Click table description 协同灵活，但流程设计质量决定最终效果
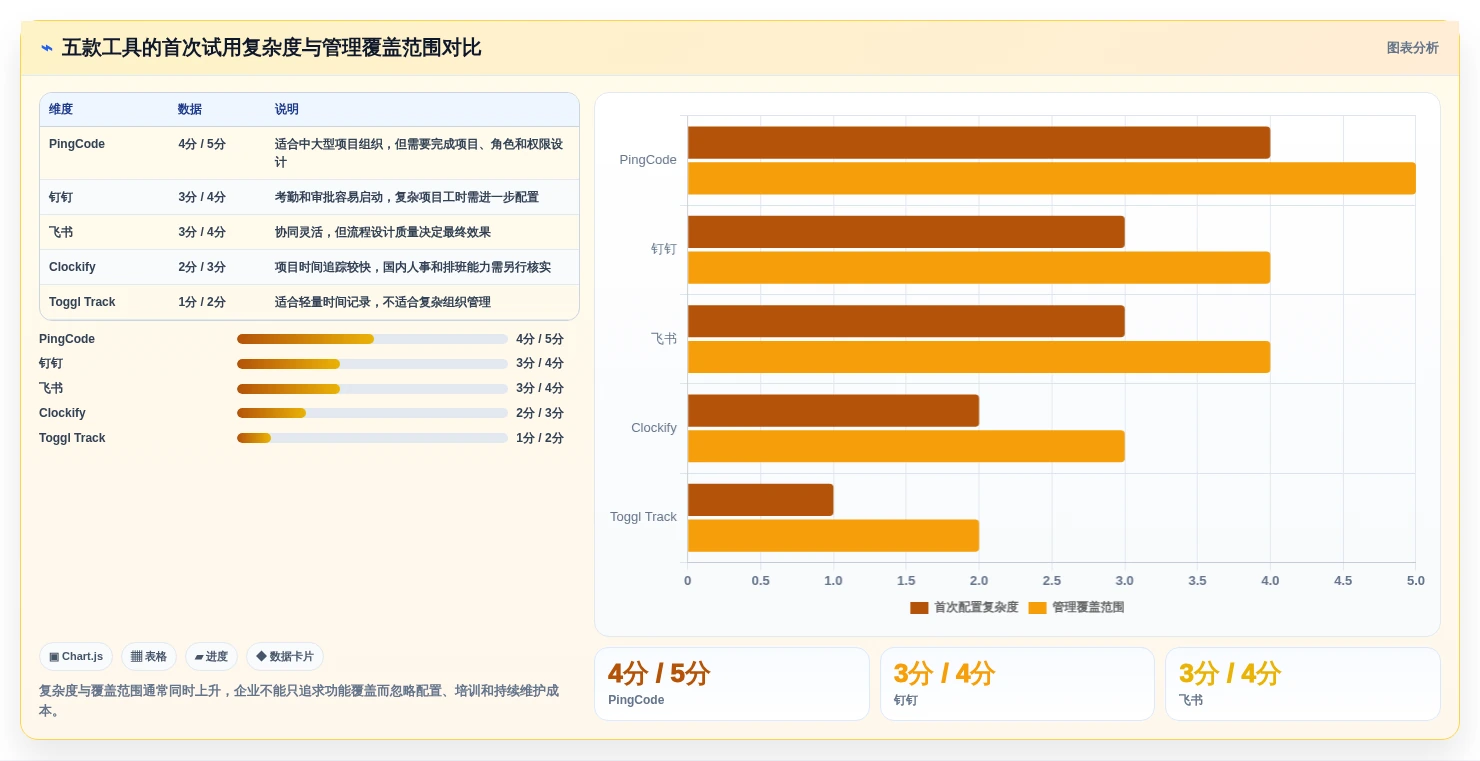Screen dimensions: 1480x761 (x=383, y=232)
